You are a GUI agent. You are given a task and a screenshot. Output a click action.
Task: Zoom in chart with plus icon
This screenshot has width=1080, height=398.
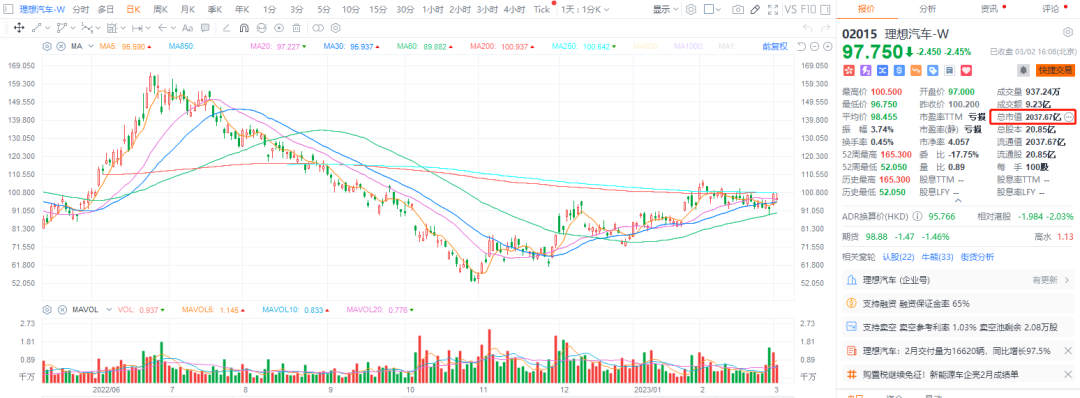point(827,46)
